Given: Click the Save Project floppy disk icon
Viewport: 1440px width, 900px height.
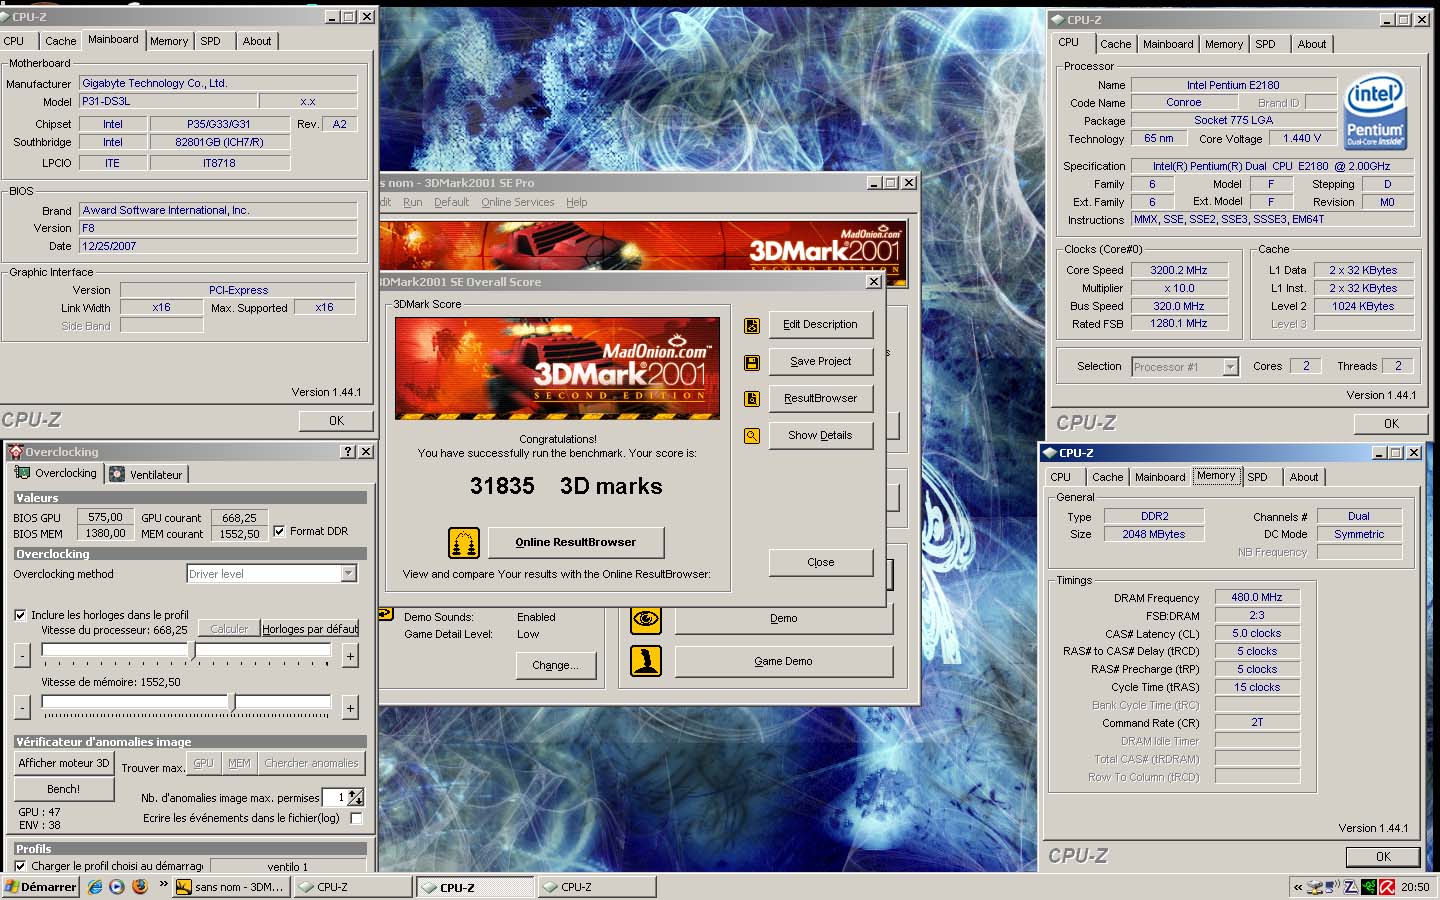Looking at the screenshot, I should tap(752, 362).
